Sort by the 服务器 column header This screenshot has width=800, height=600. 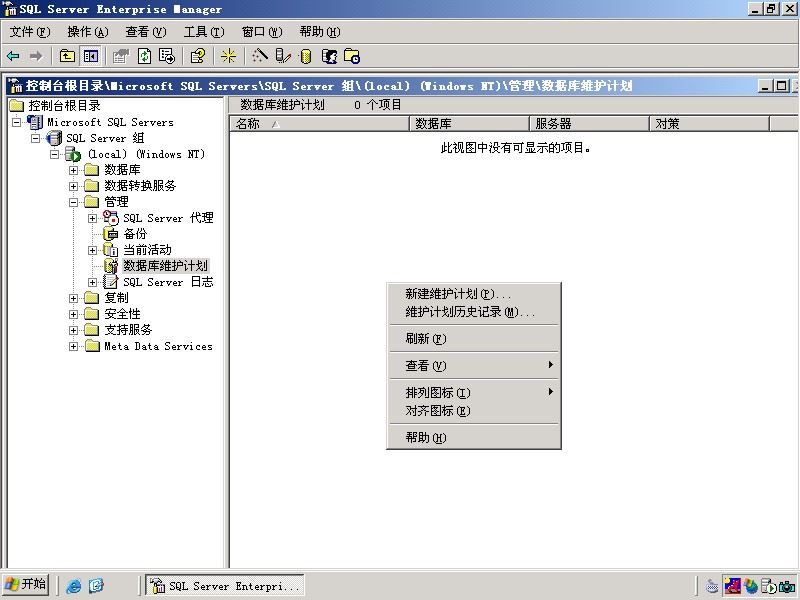pyautogui.click(x=589, y=123)
